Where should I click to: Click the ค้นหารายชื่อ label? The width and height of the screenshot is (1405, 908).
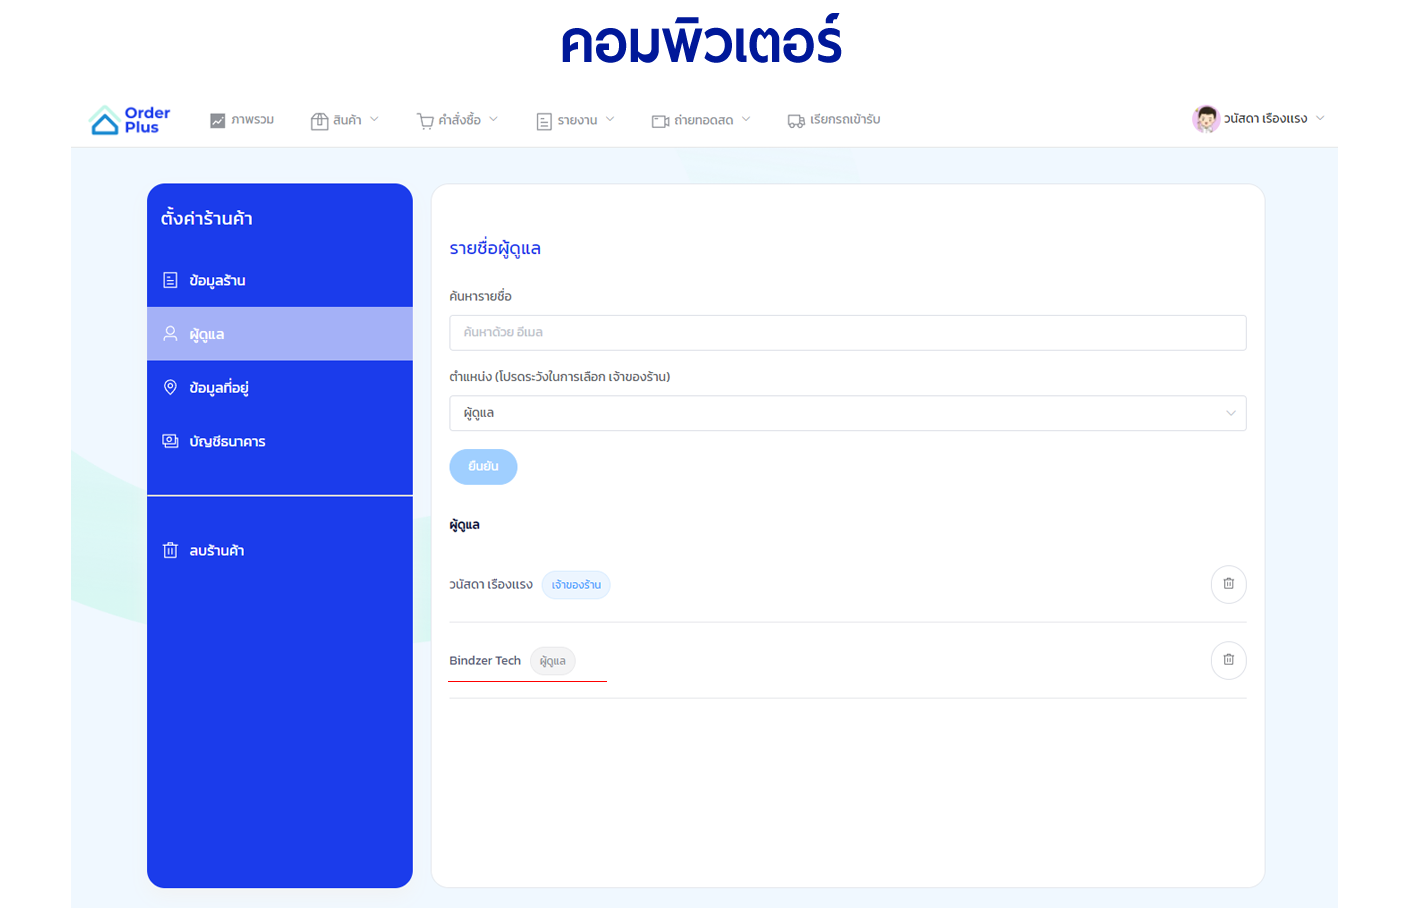click(480, 297)
